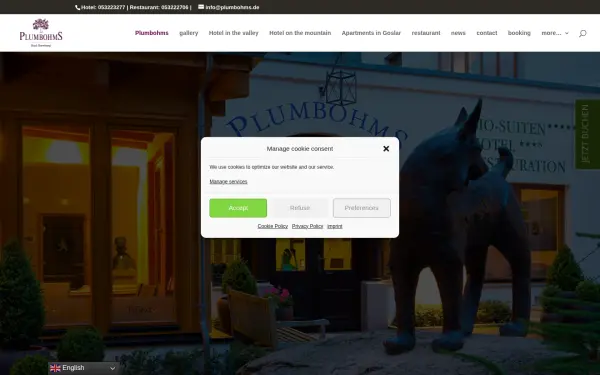Open the Imprint link

pos(335,226)
